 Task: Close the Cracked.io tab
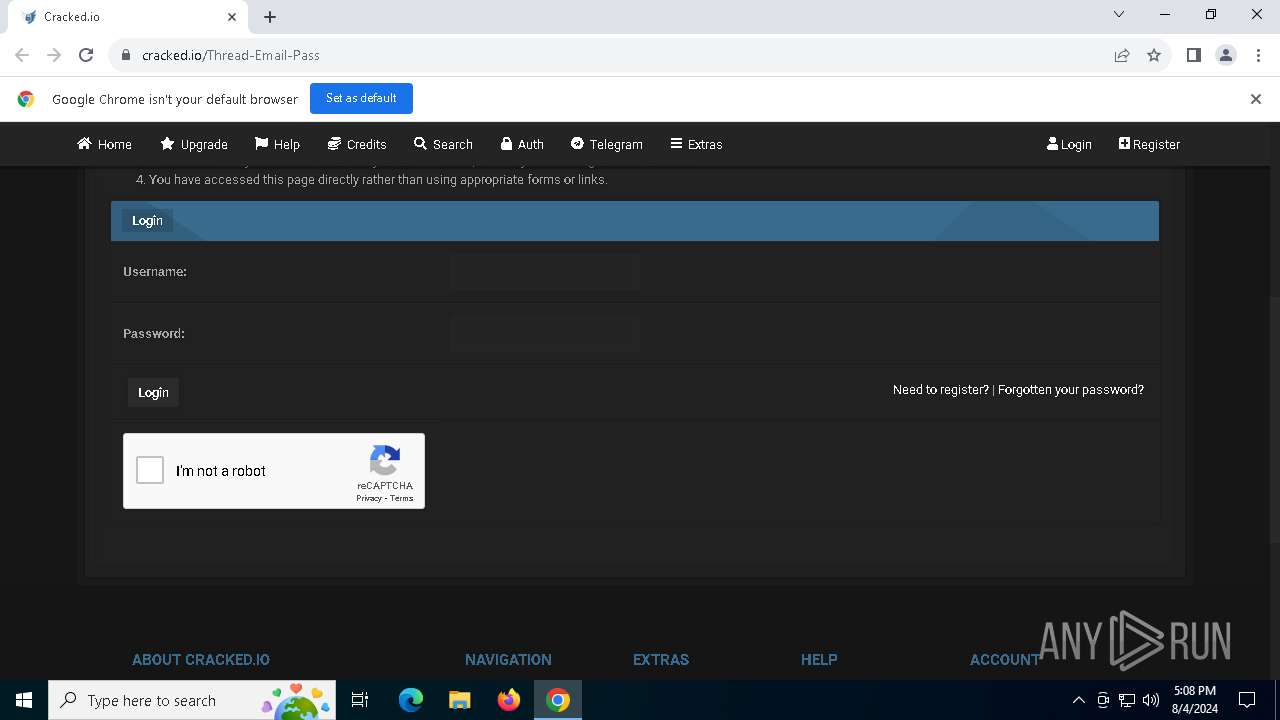pyautogui.click(x=232, y=17)
